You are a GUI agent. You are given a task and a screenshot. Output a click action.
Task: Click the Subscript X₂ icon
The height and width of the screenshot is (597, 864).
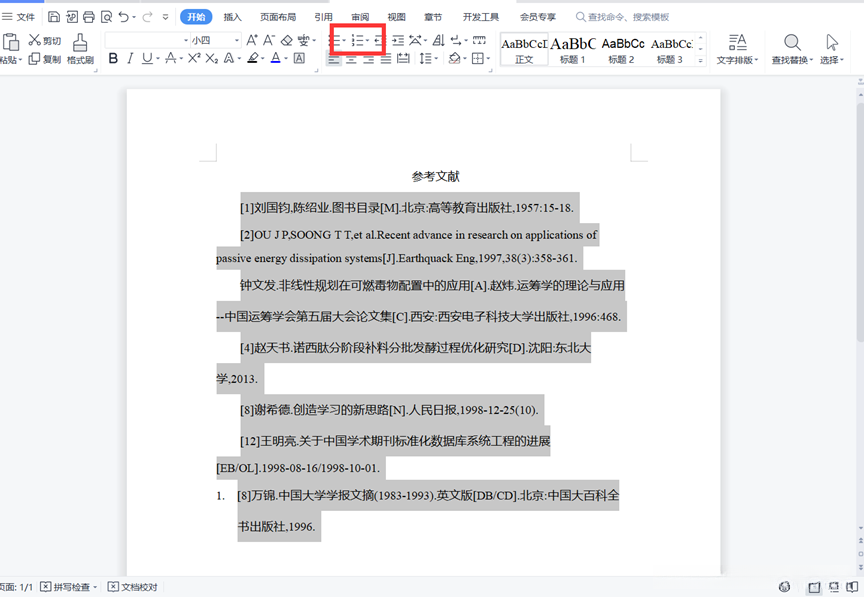click(x=212, y=58)
